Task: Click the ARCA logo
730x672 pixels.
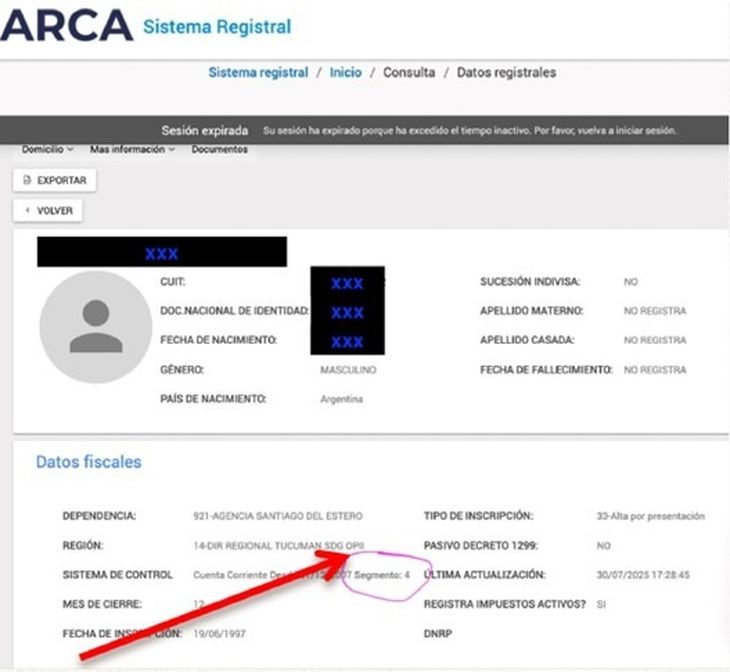Action: [x=66, y=25]
